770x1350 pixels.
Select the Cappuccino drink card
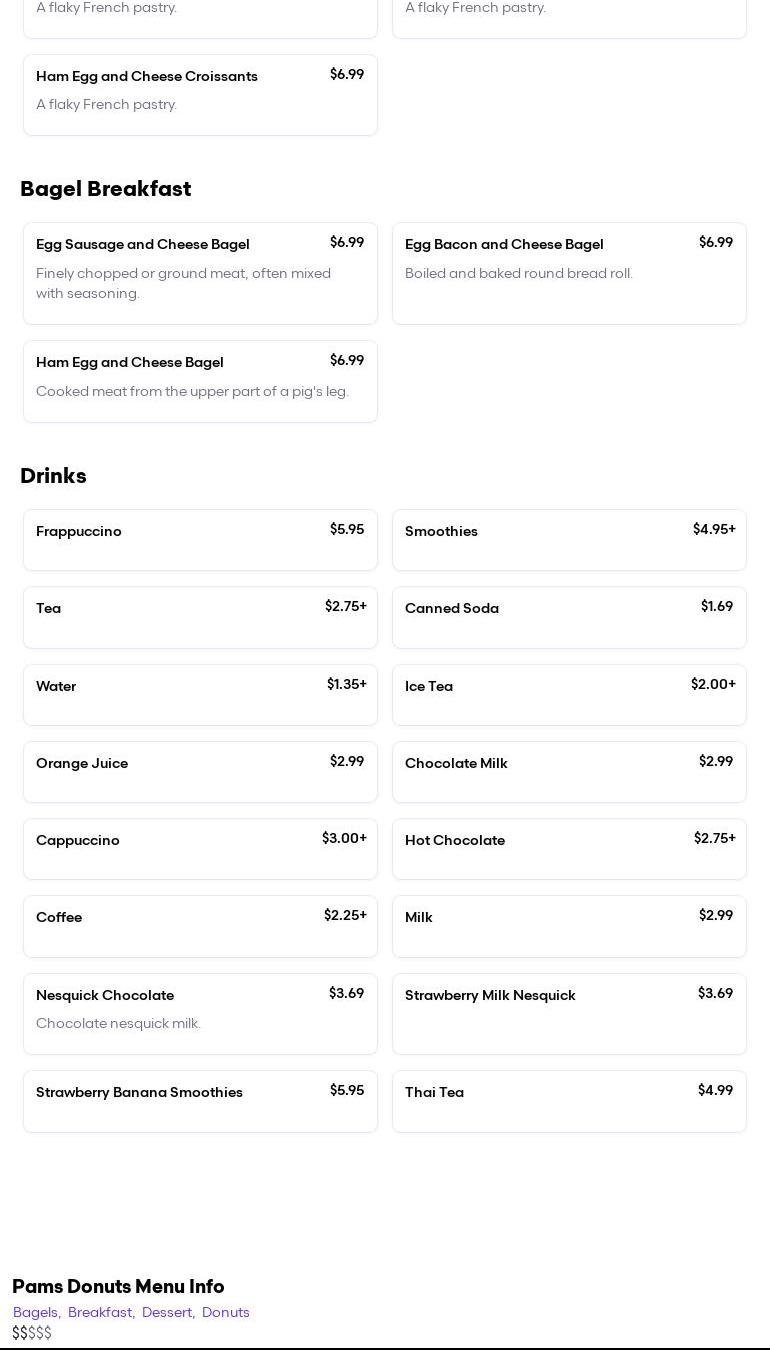[200, 849]
